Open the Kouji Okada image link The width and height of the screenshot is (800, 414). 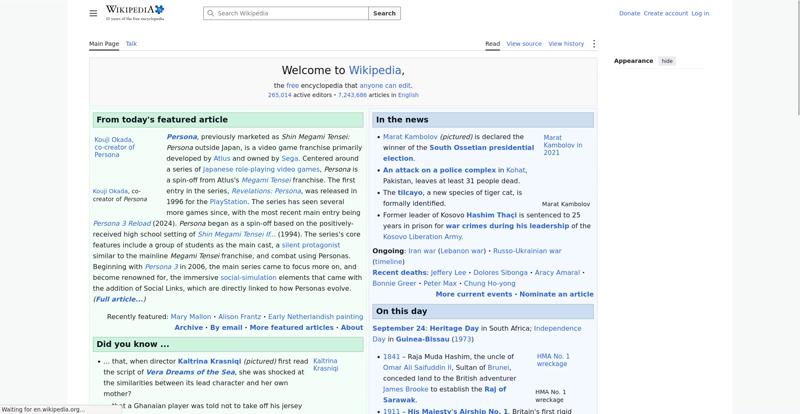click(114, 147)
